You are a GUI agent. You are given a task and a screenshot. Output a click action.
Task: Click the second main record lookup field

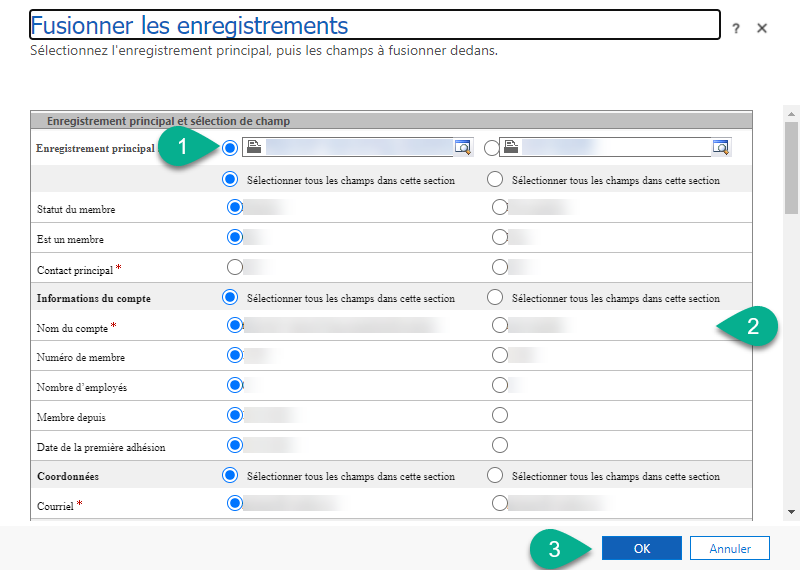pos(615,147)
